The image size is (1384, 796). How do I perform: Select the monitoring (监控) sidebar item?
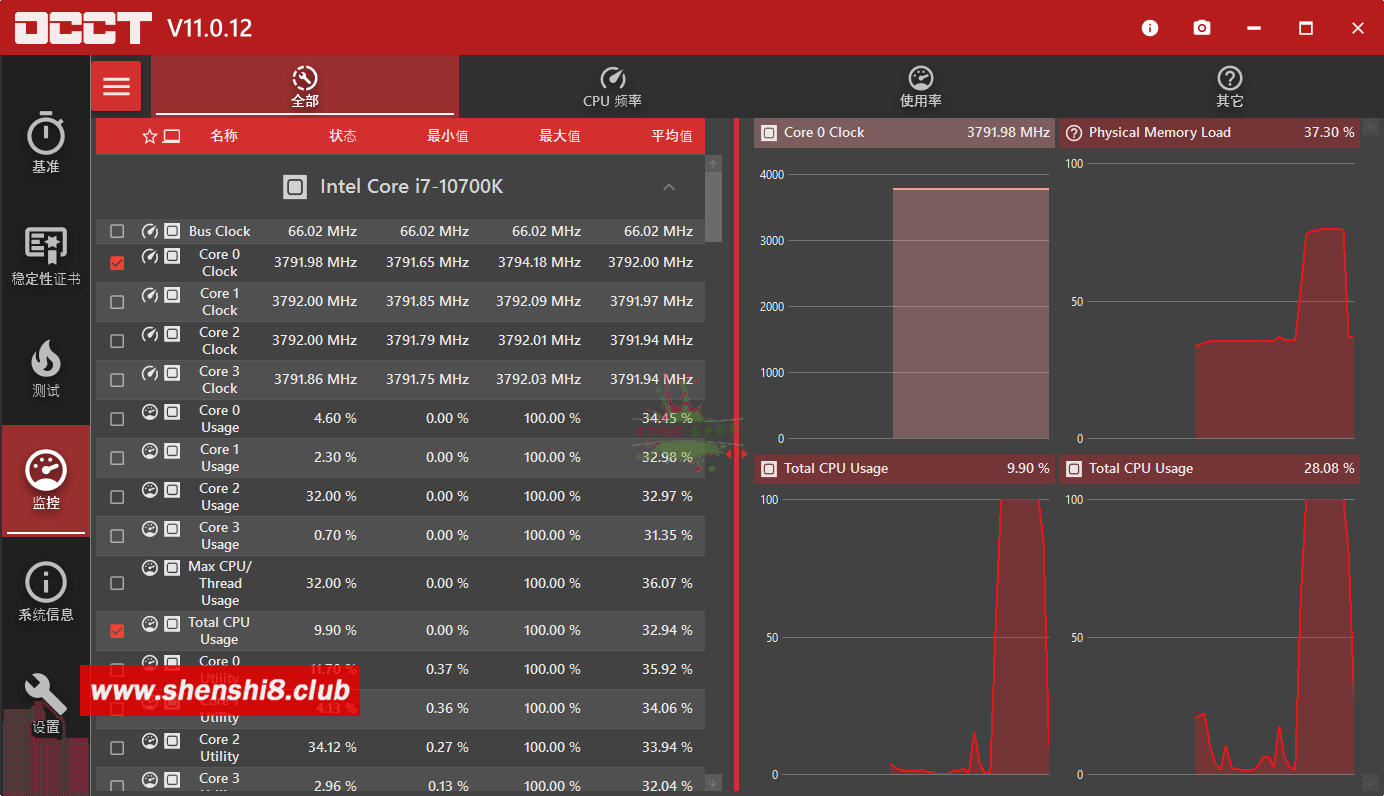tap(46, 480)
